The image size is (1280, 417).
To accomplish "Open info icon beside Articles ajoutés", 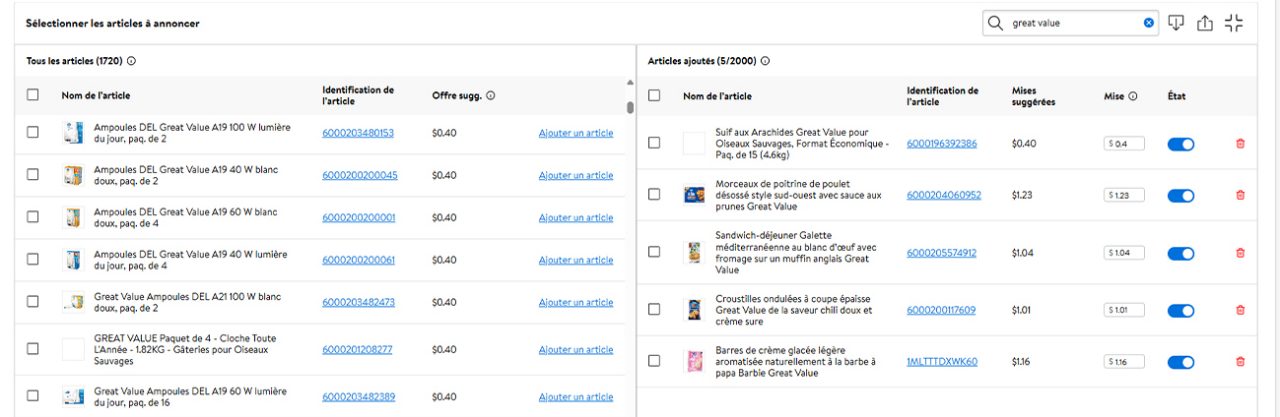I will tap(765, 61).
